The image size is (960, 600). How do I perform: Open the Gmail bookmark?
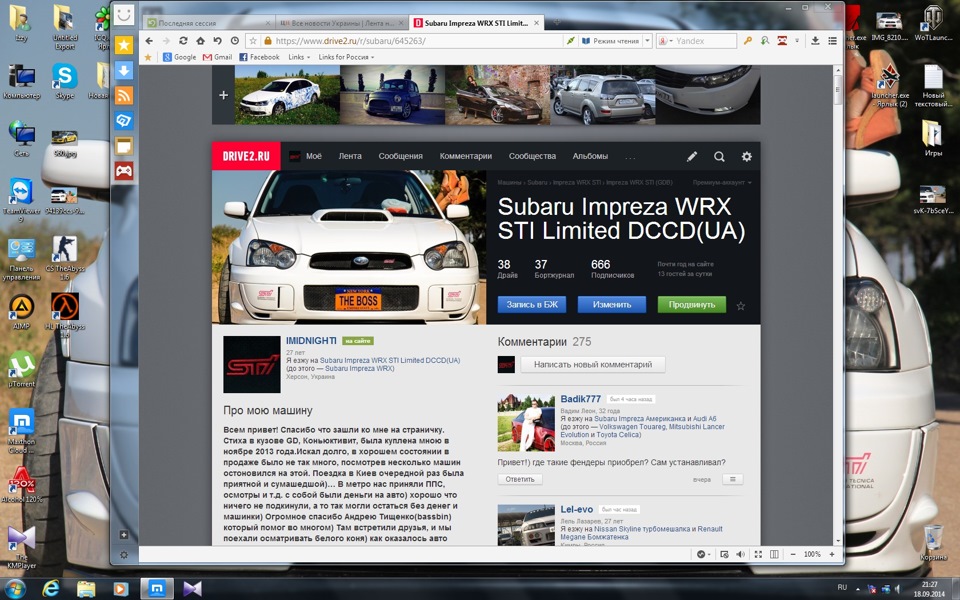tap(217, 57)
